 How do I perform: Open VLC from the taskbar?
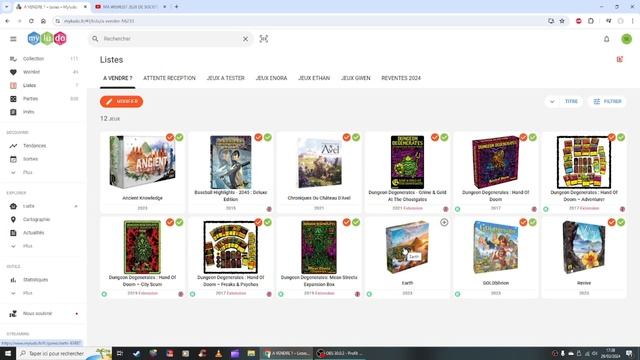(218, 353)
